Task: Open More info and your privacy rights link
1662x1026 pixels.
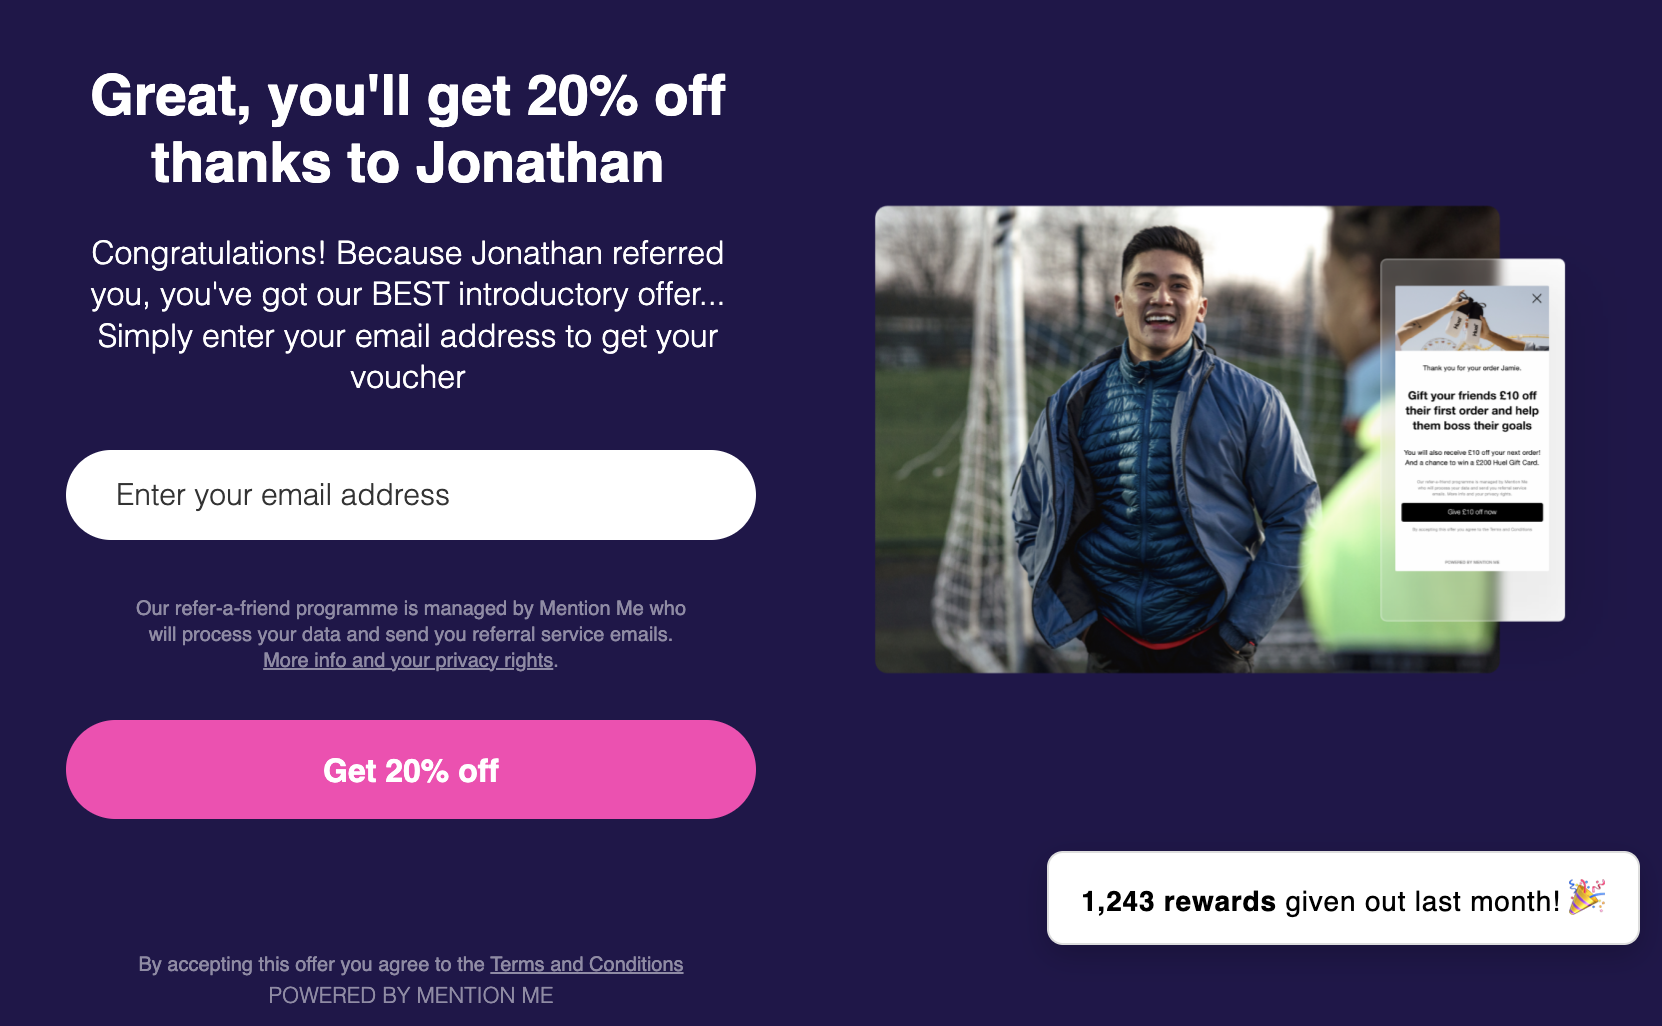Action: pos(408,660)
